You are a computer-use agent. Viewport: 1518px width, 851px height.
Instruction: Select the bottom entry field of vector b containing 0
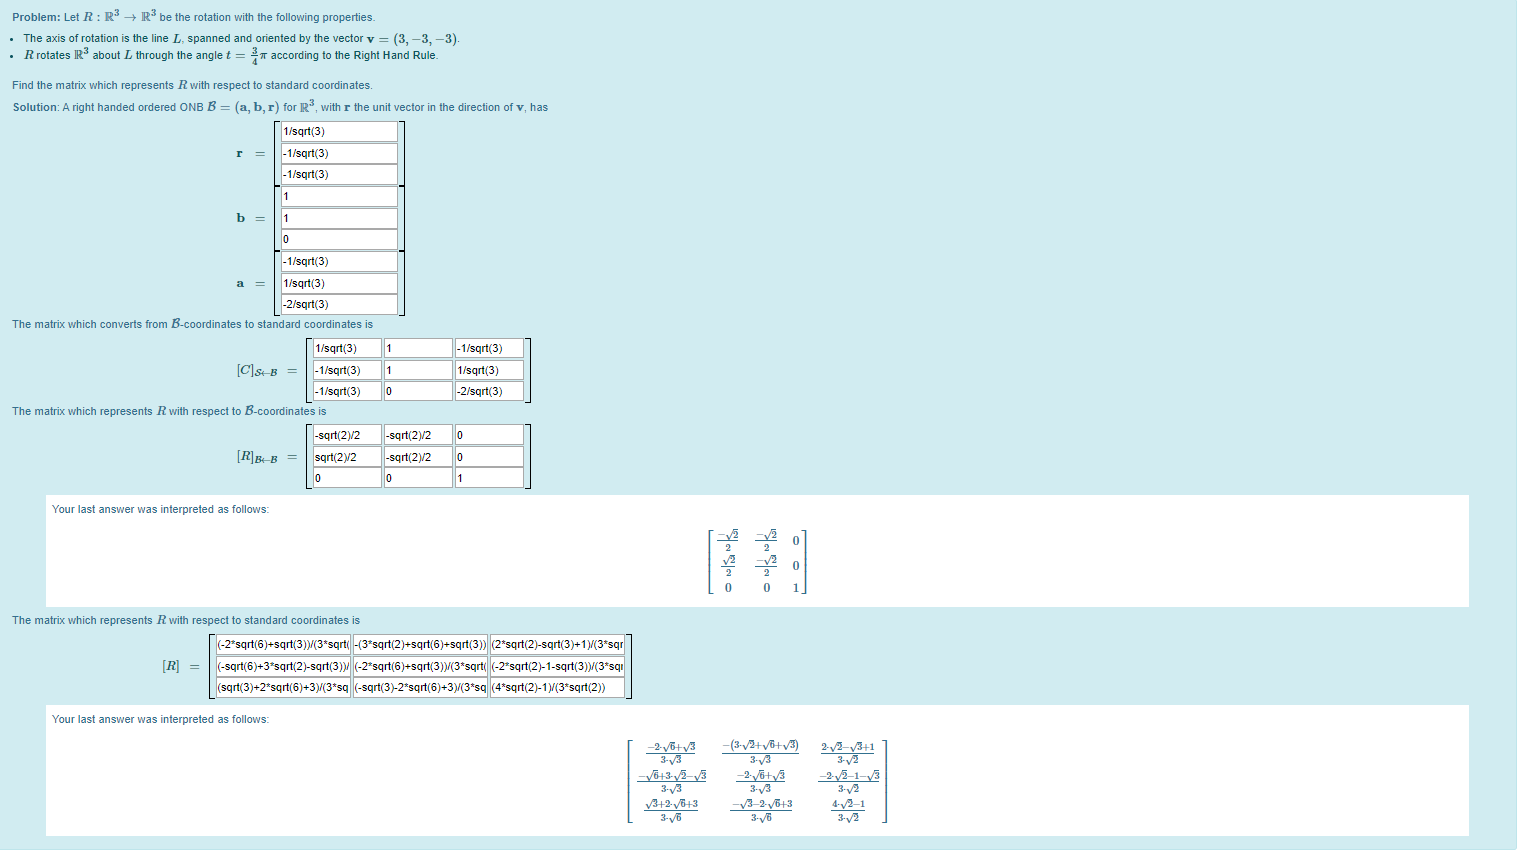point(339,239)
